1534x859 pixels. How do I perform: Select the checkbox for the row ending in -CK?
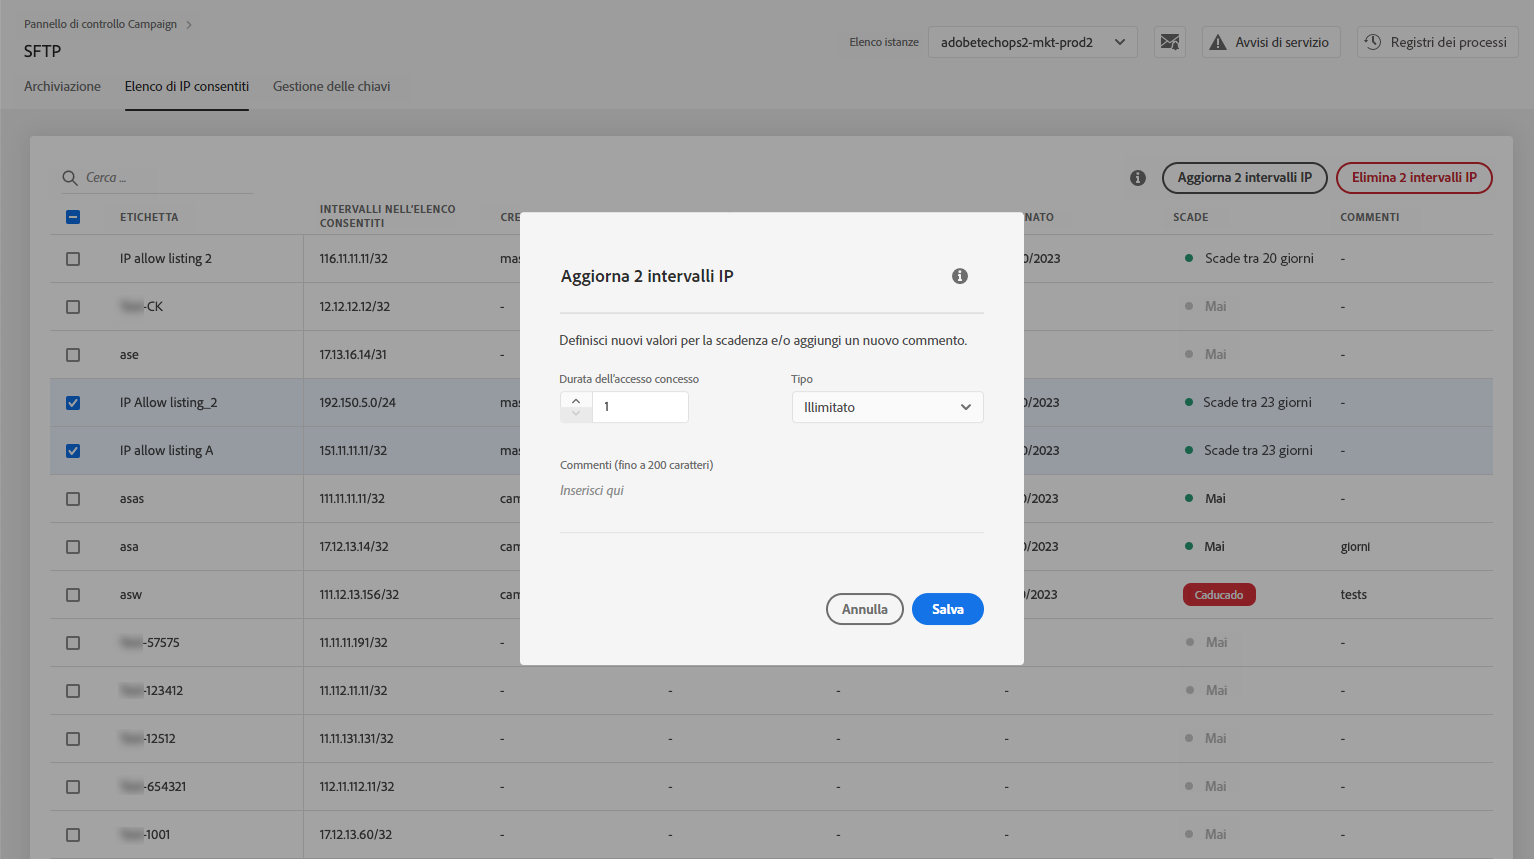(73, 307)
